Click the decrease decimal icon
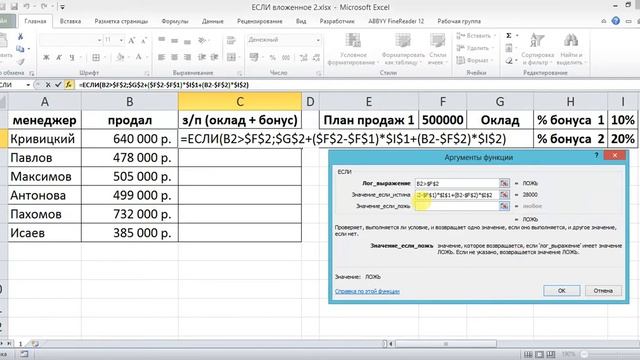Screen dimensions: 640x360 pyautogui.click(x=316, y=58)
